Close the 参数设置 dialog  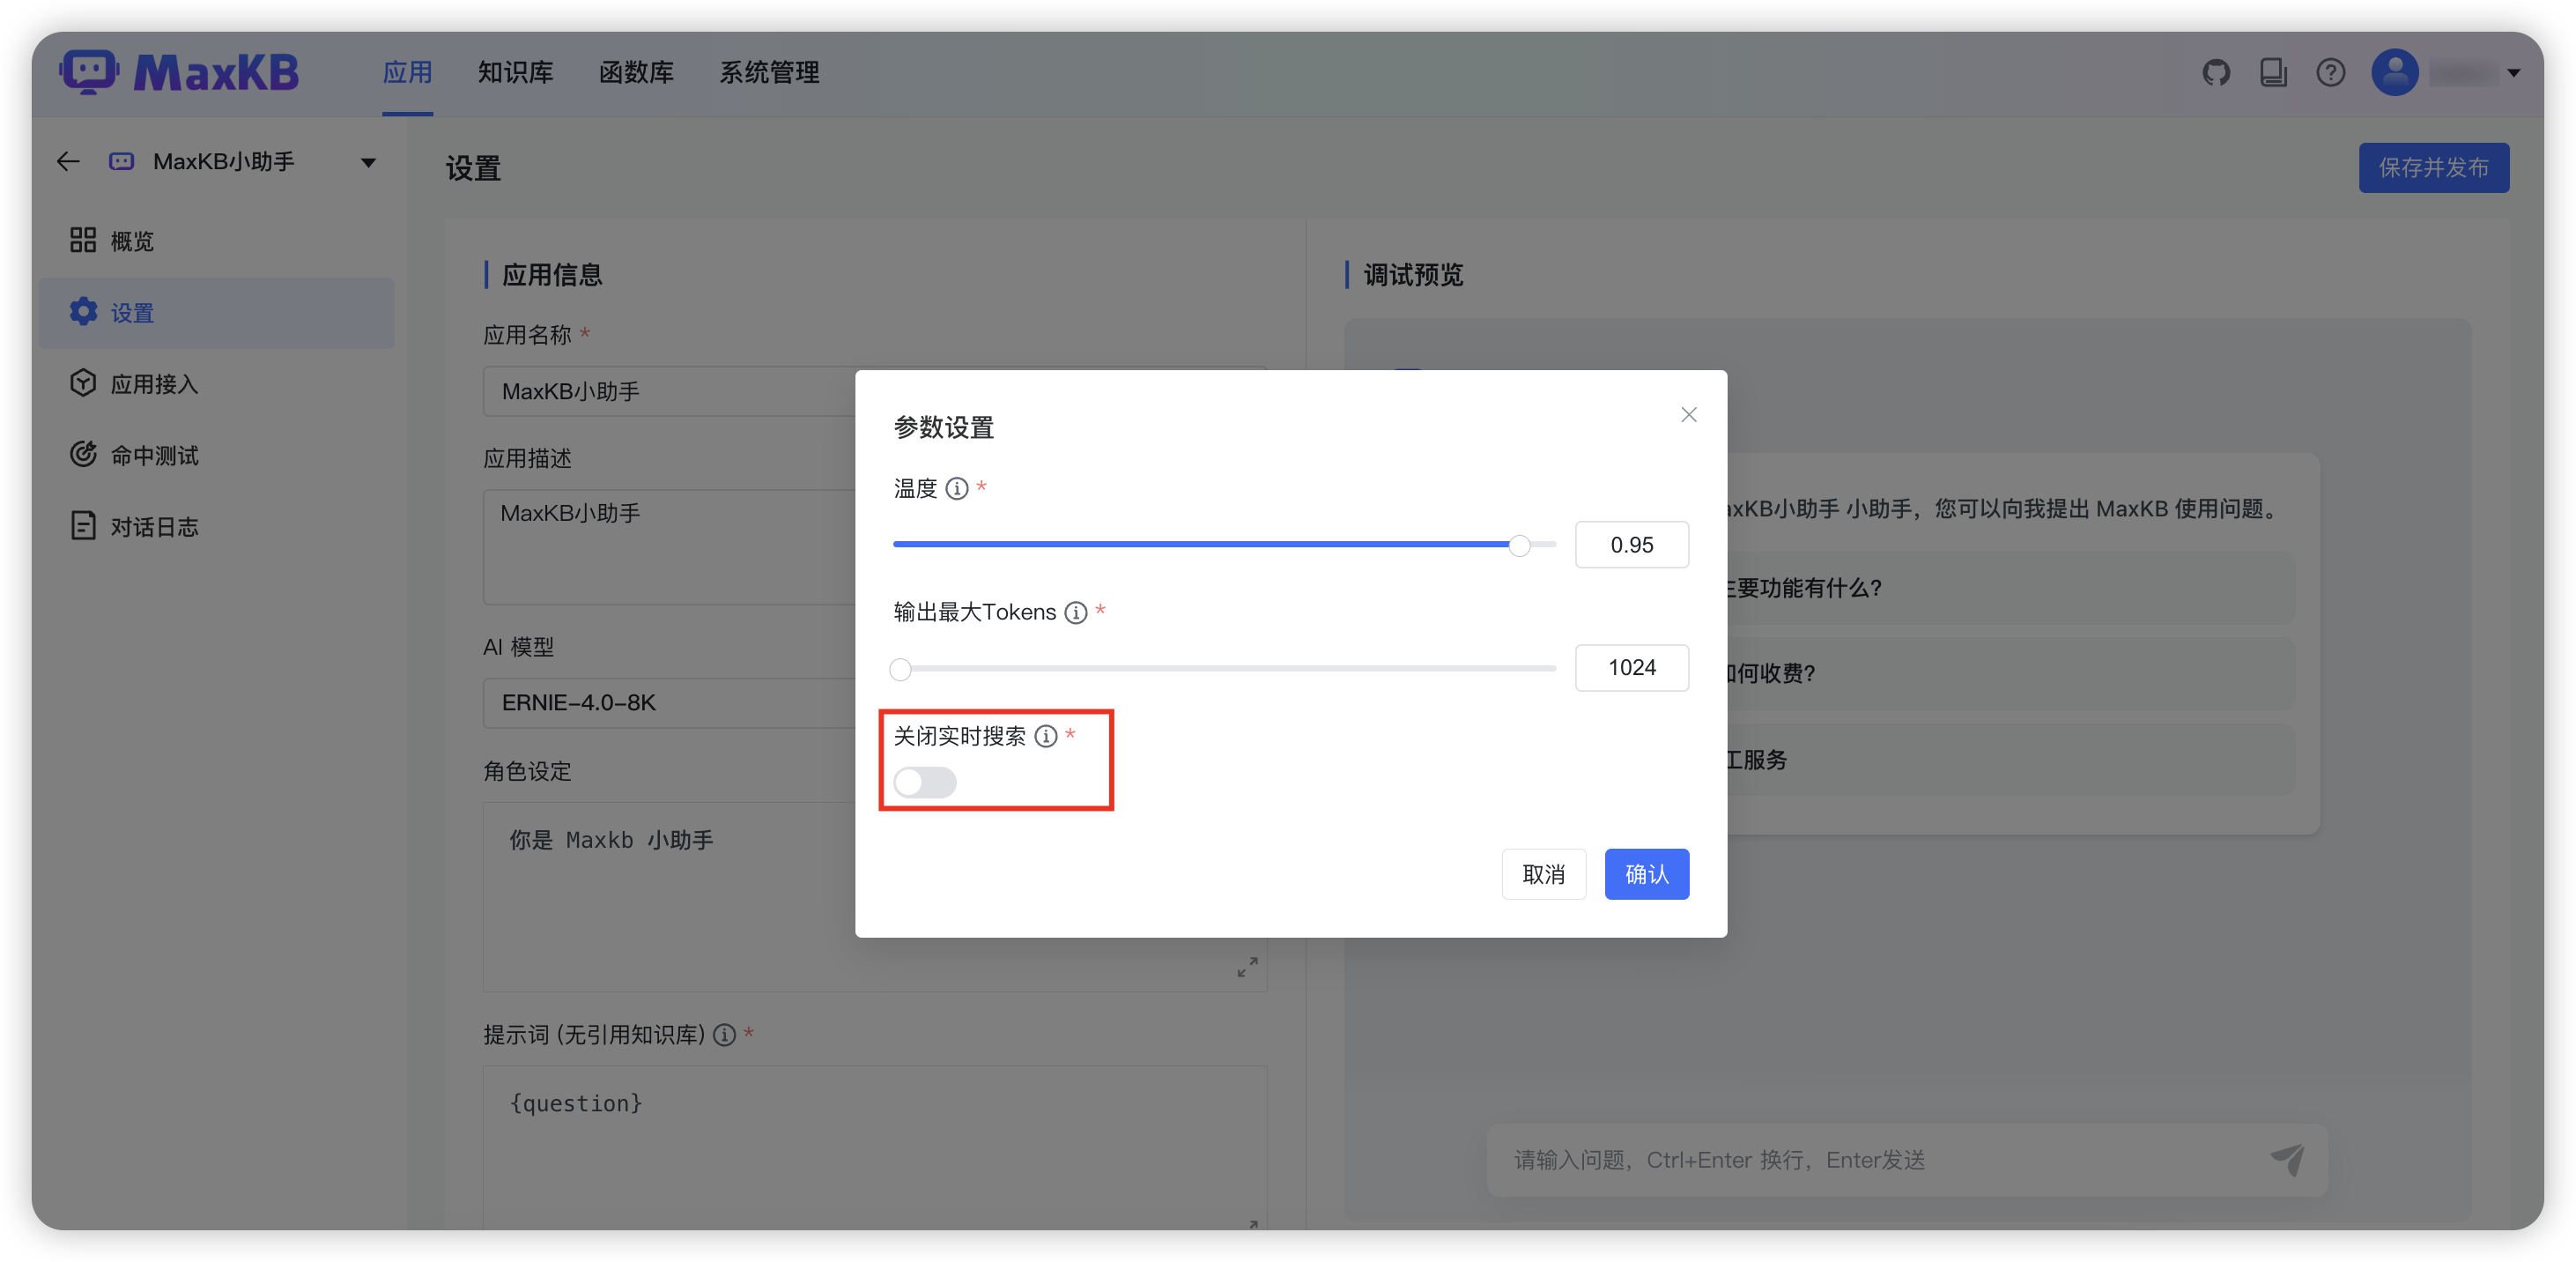click(1688, 414)
